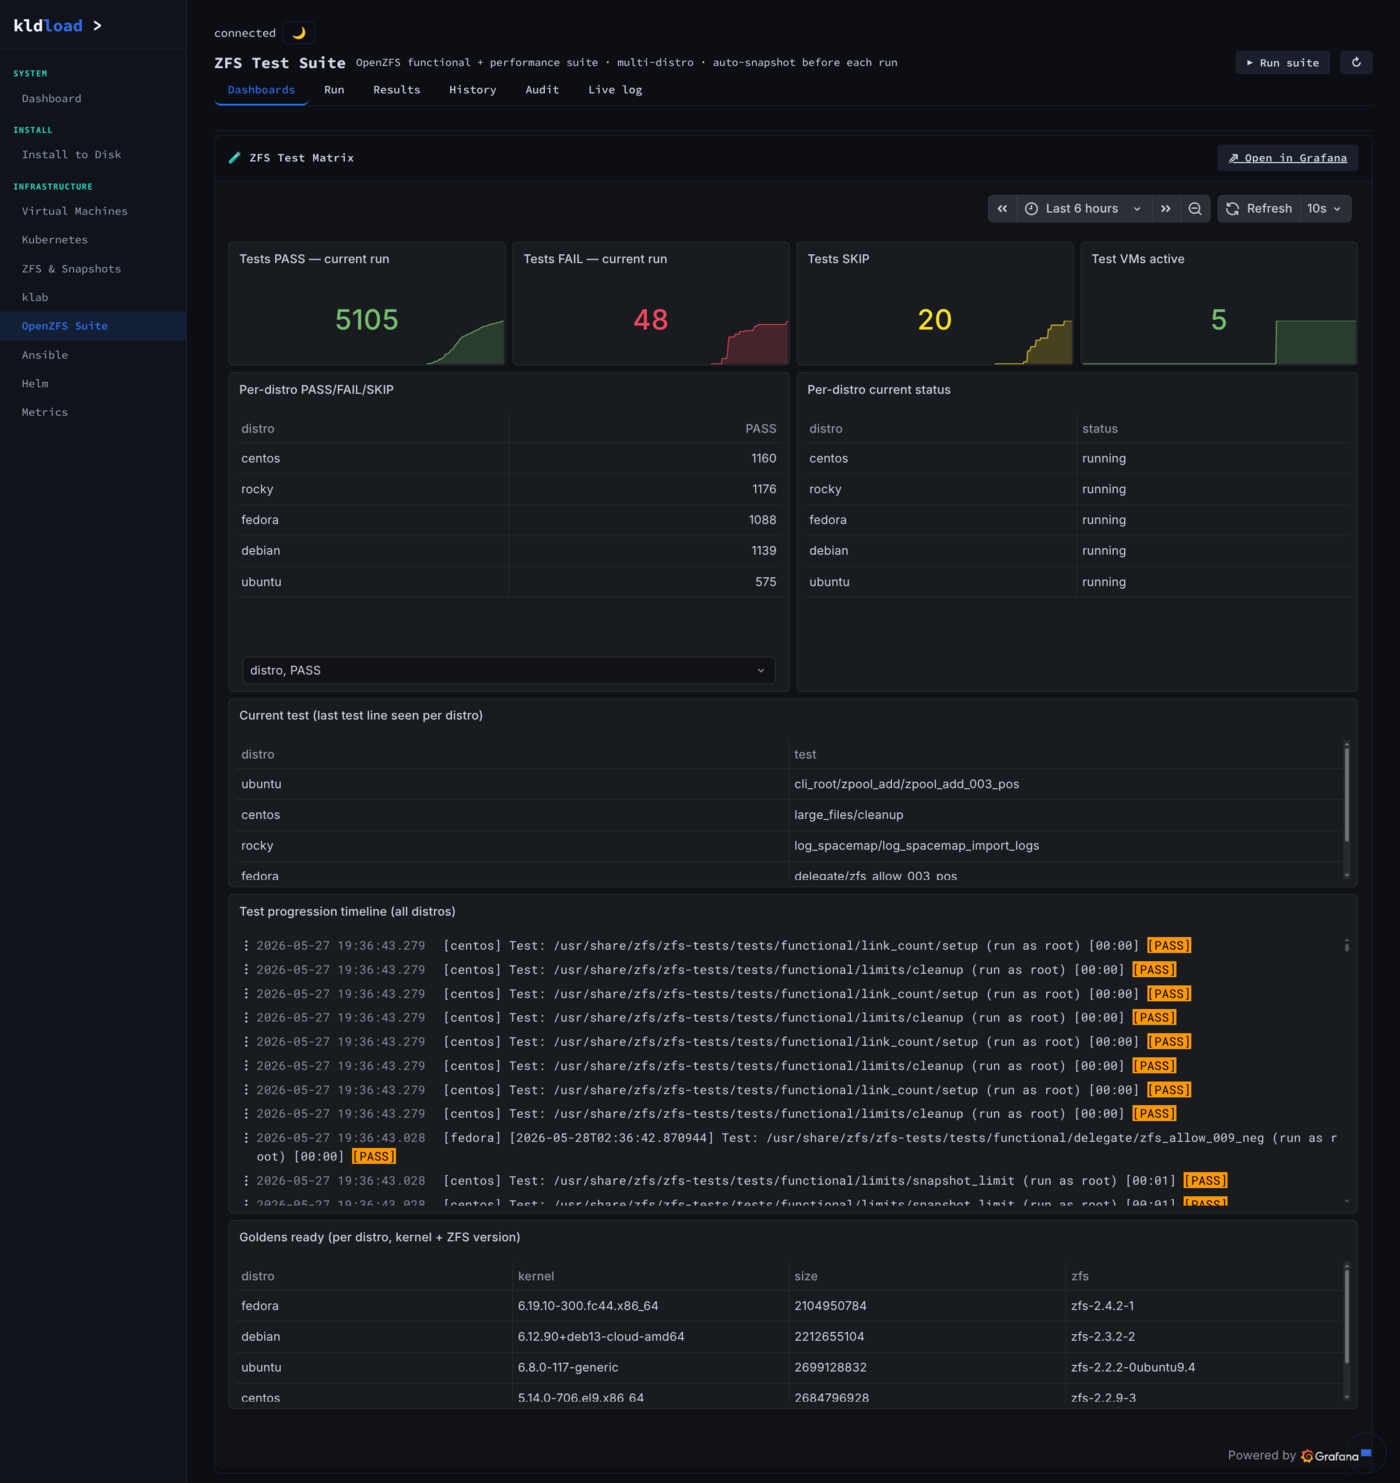This screenshot has height=1483, width=1400.
Task: Open menu dots on the fedora log line
Action: tap(246, 1138)
